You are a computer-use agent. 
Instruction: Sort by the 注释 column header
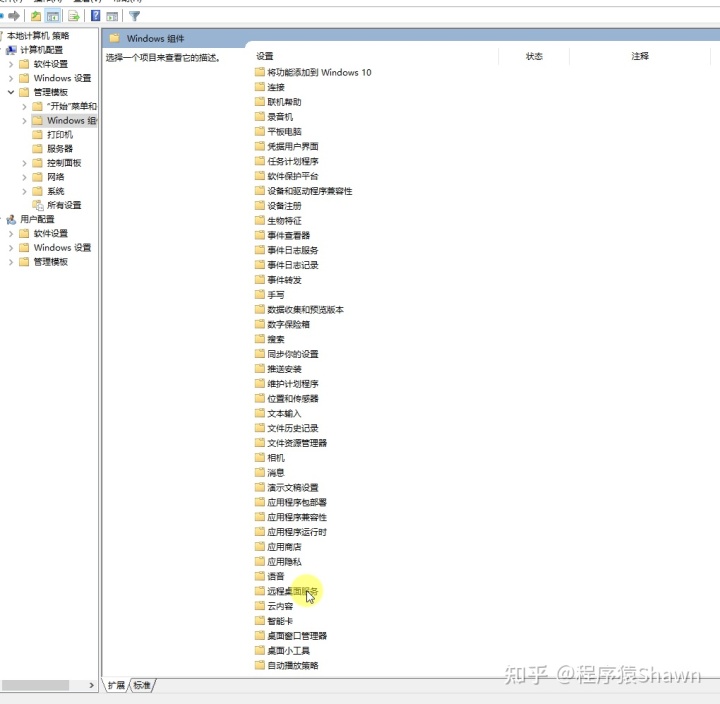[640, 56]
